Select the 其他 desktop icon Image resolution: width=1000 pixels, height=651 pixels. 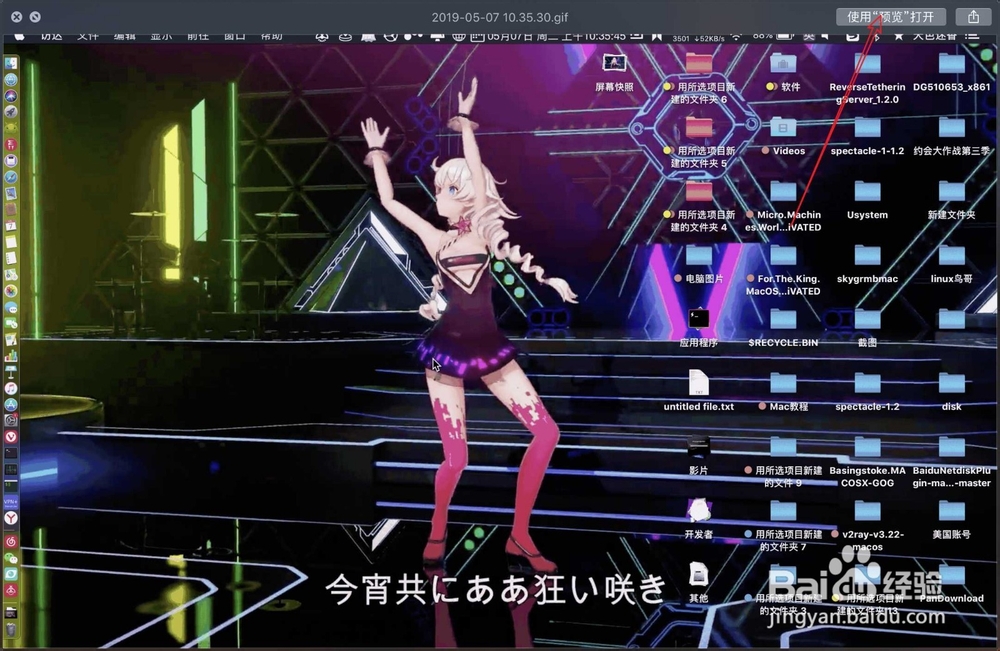tap(699, 583)
